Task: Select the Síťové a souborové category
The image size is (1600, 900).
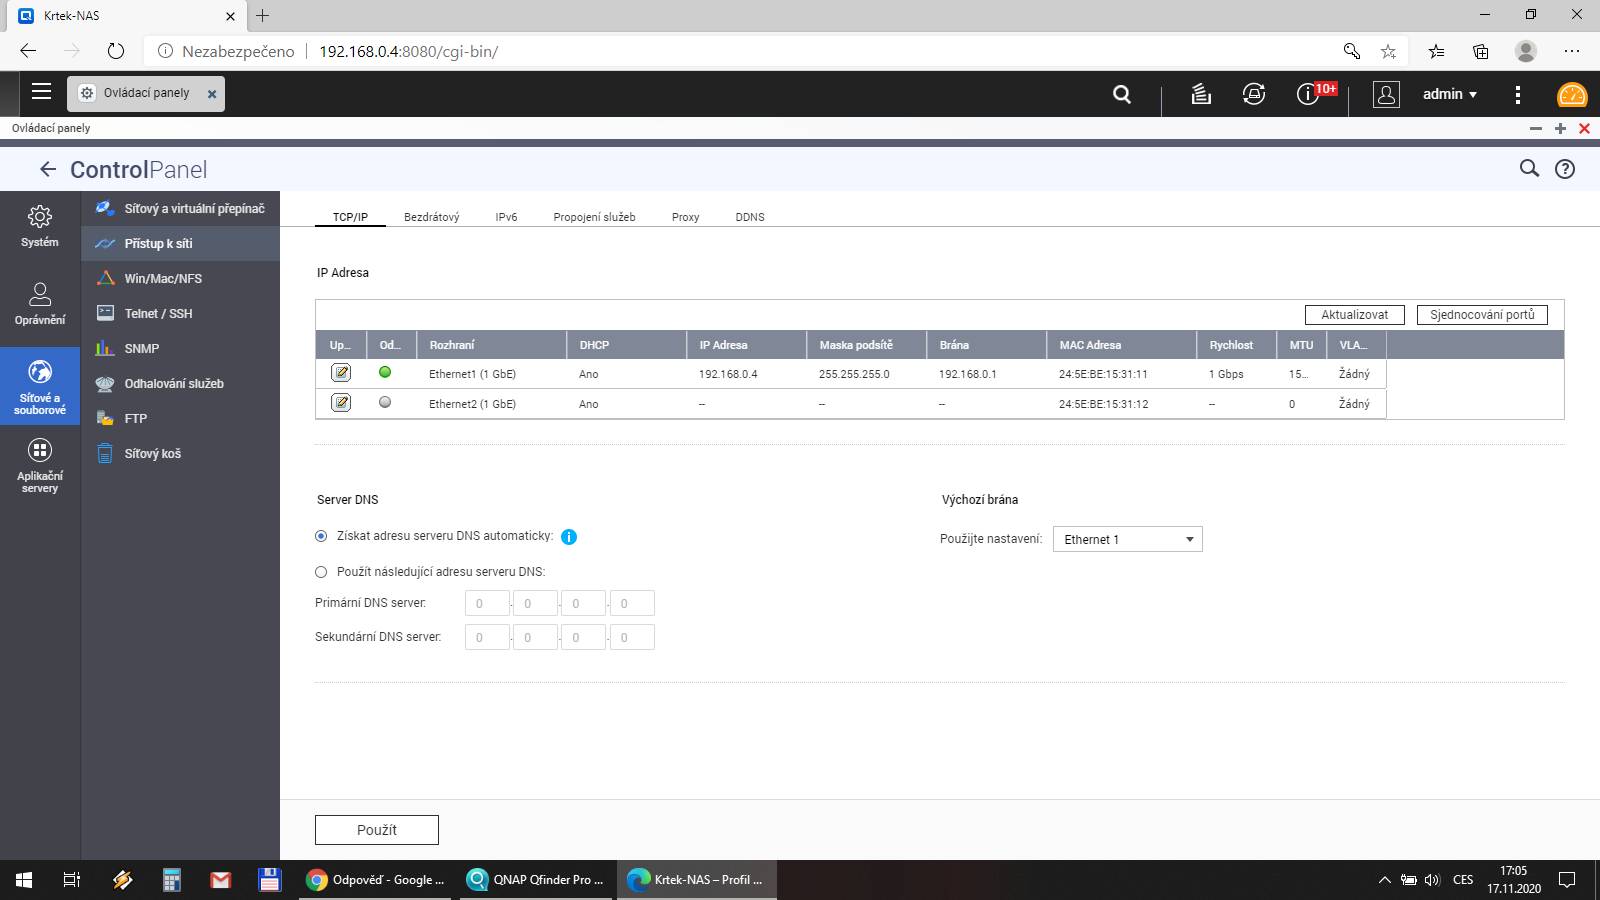Action: pos(40,387)
